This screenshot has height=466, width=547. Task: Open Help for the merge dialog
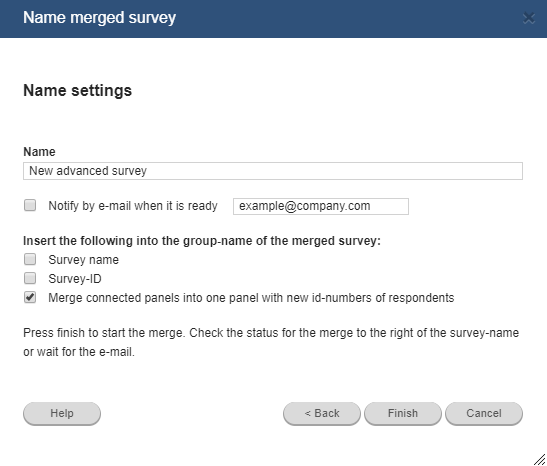[62, 414]
